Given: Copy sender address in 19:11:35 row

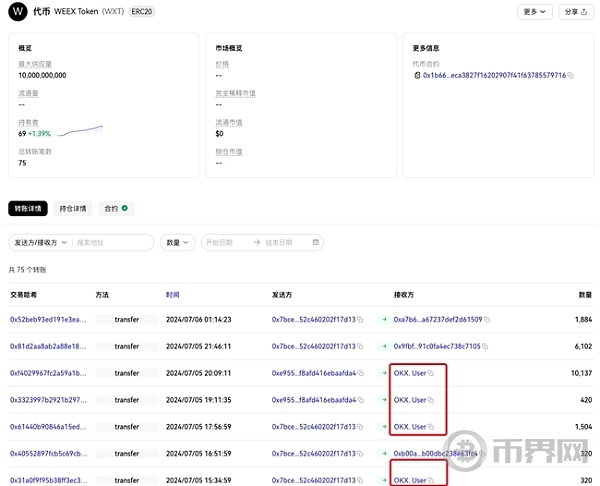Looking at the screenshot, I should 360,400.
